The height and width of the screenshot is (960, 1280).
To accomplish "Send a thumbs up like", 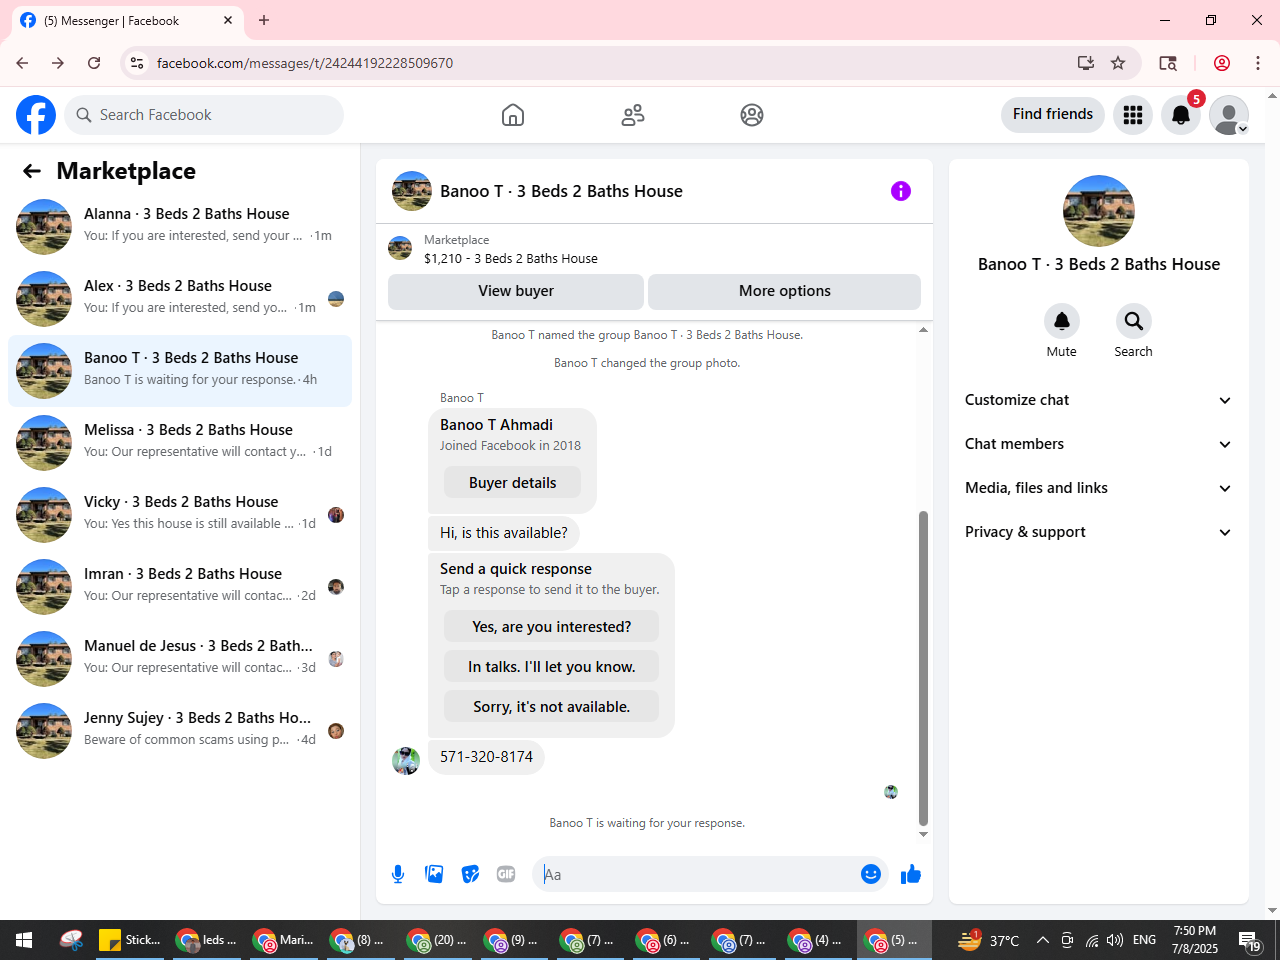I will tap(911, 874).
